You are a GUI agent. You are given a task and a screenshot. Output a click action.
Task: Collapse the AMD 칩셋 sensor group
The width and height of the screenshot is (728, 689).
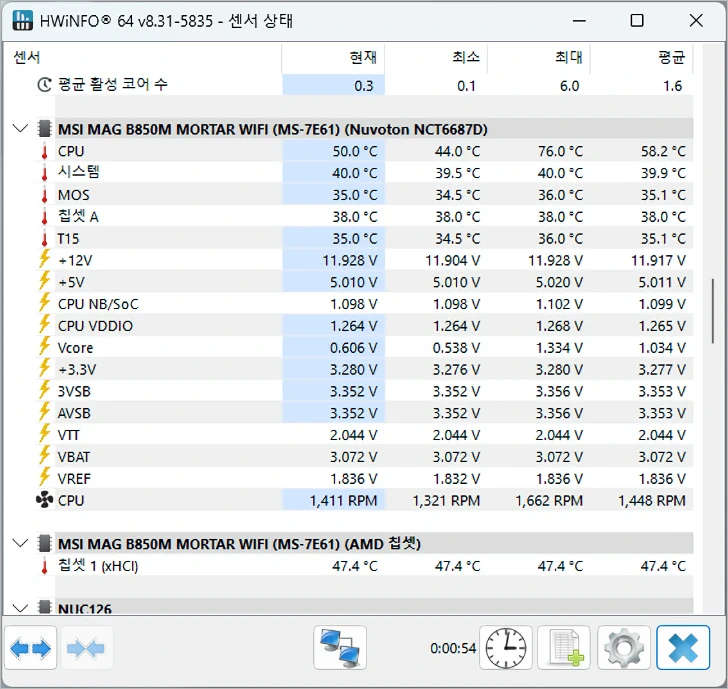[x=20, y=543]
